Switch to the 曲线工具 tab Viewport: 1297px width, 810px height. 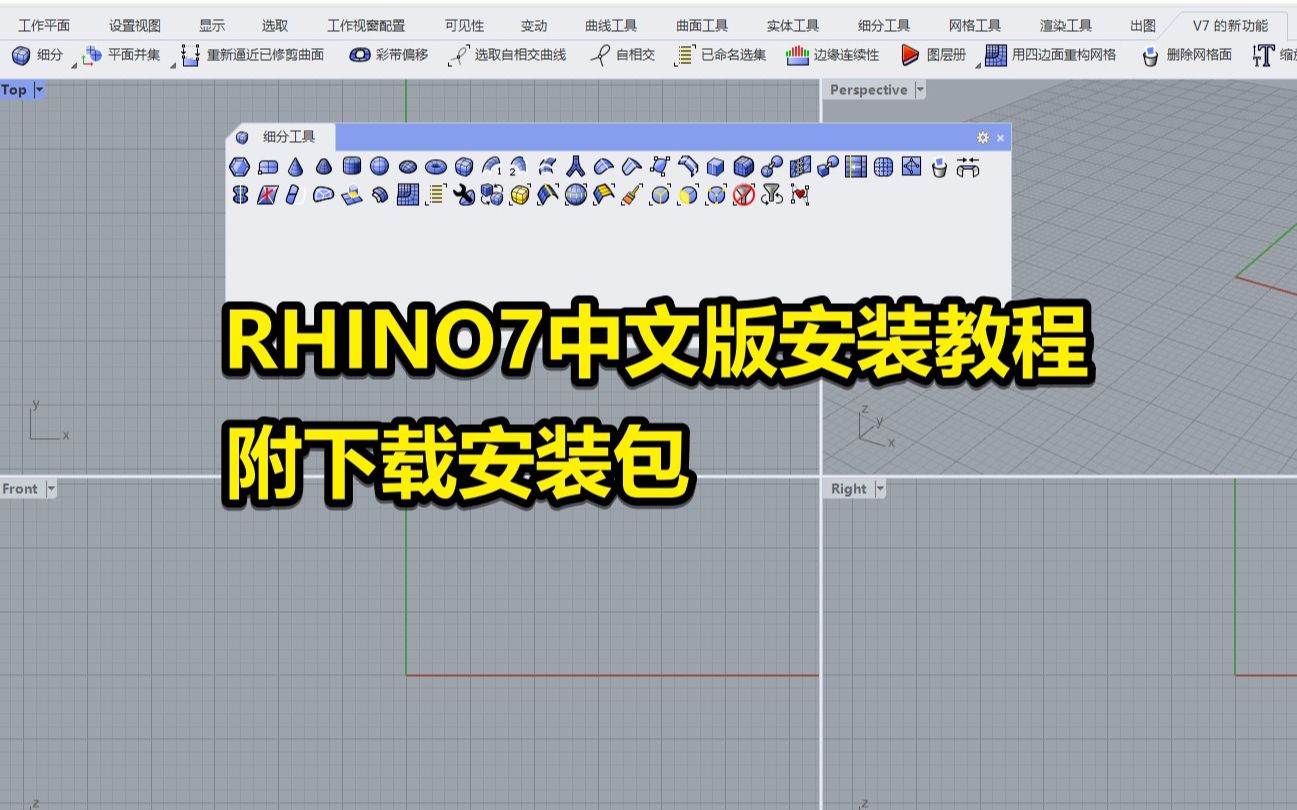click(612, 26)
